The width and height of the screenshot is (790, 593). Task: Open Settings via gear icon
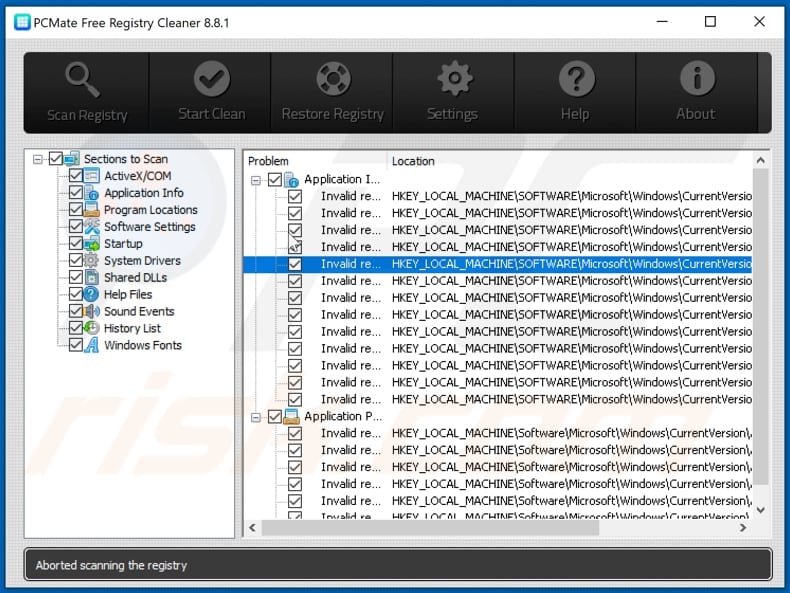(x=454, y=79)
